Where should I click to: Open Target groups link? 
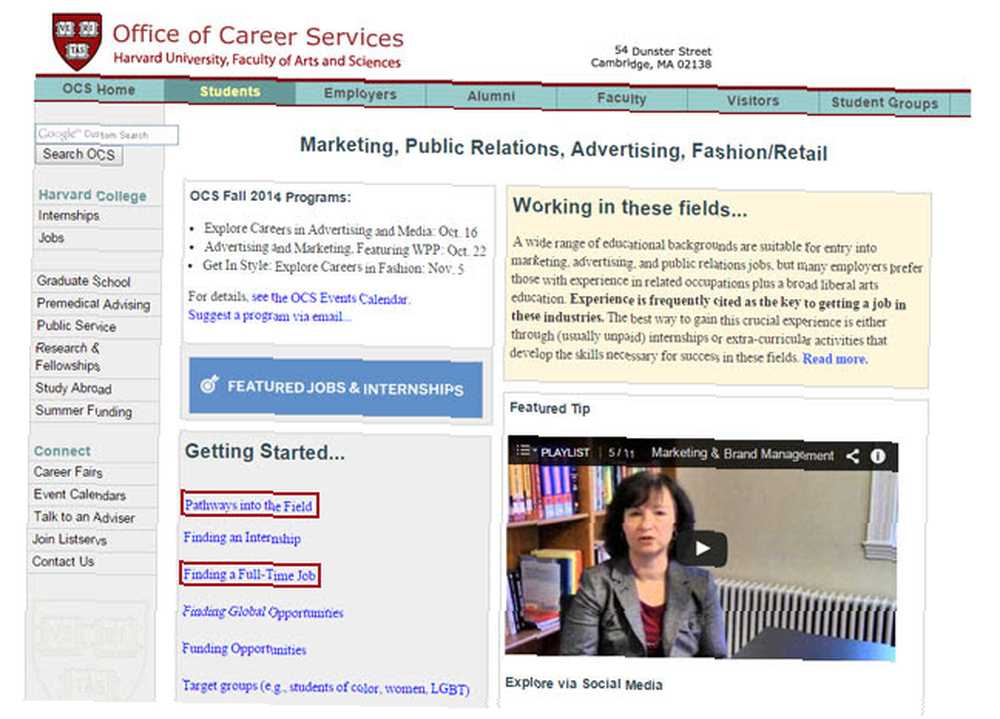[325, 687]
